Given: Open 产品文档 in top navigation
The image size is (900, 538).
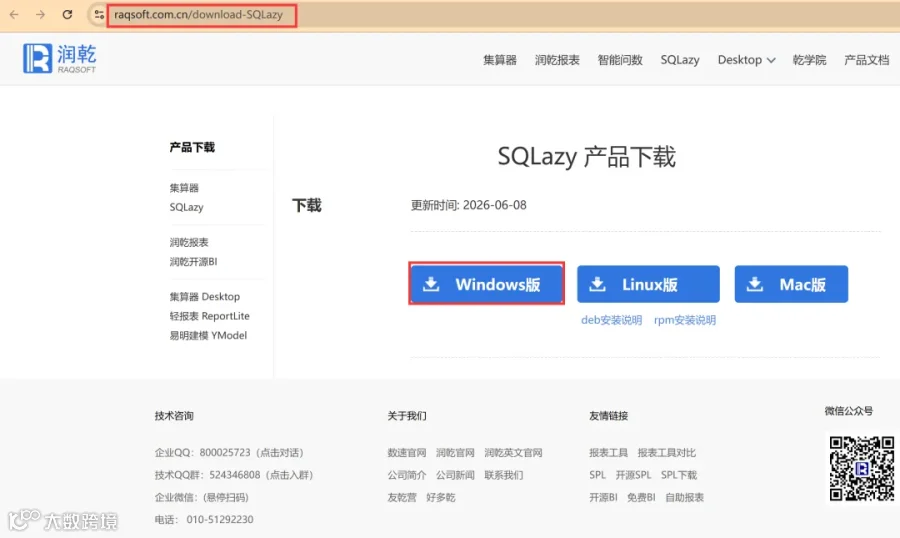Looking at the screenshot, I should click(x=866, y=60).
